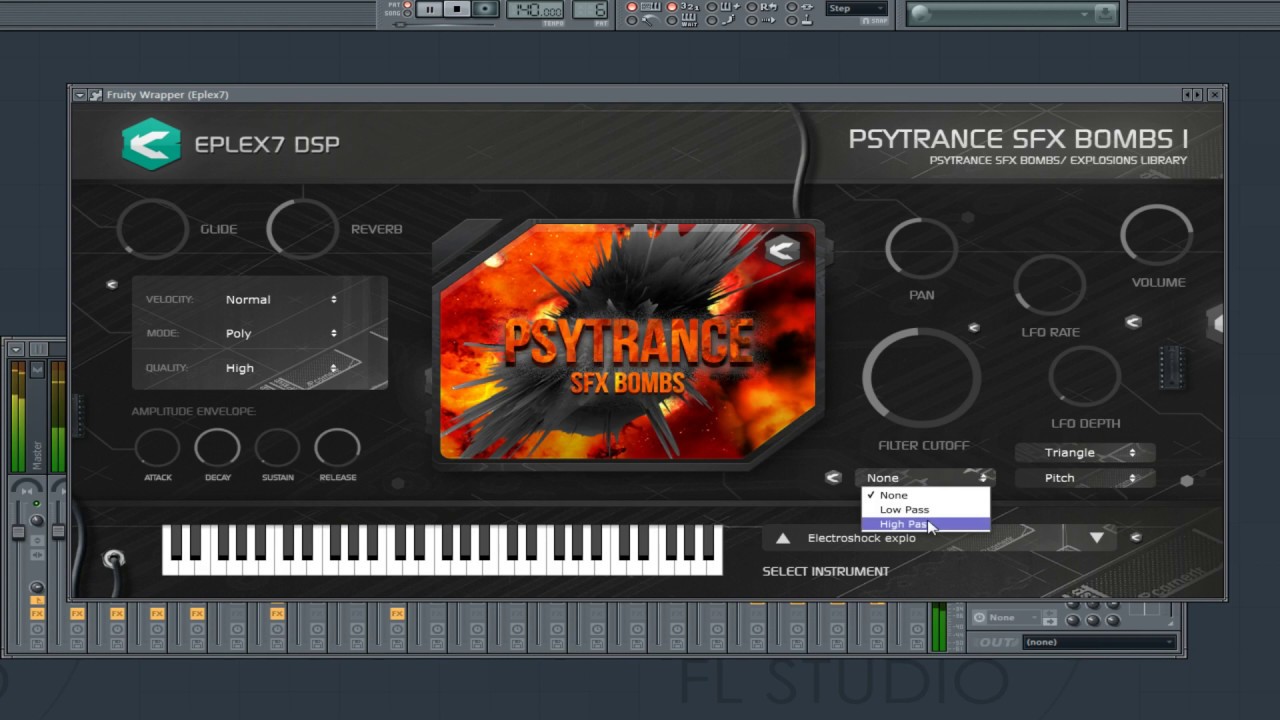Click the small badge near Filter Cutoff knob

click(x=973, y=327)
